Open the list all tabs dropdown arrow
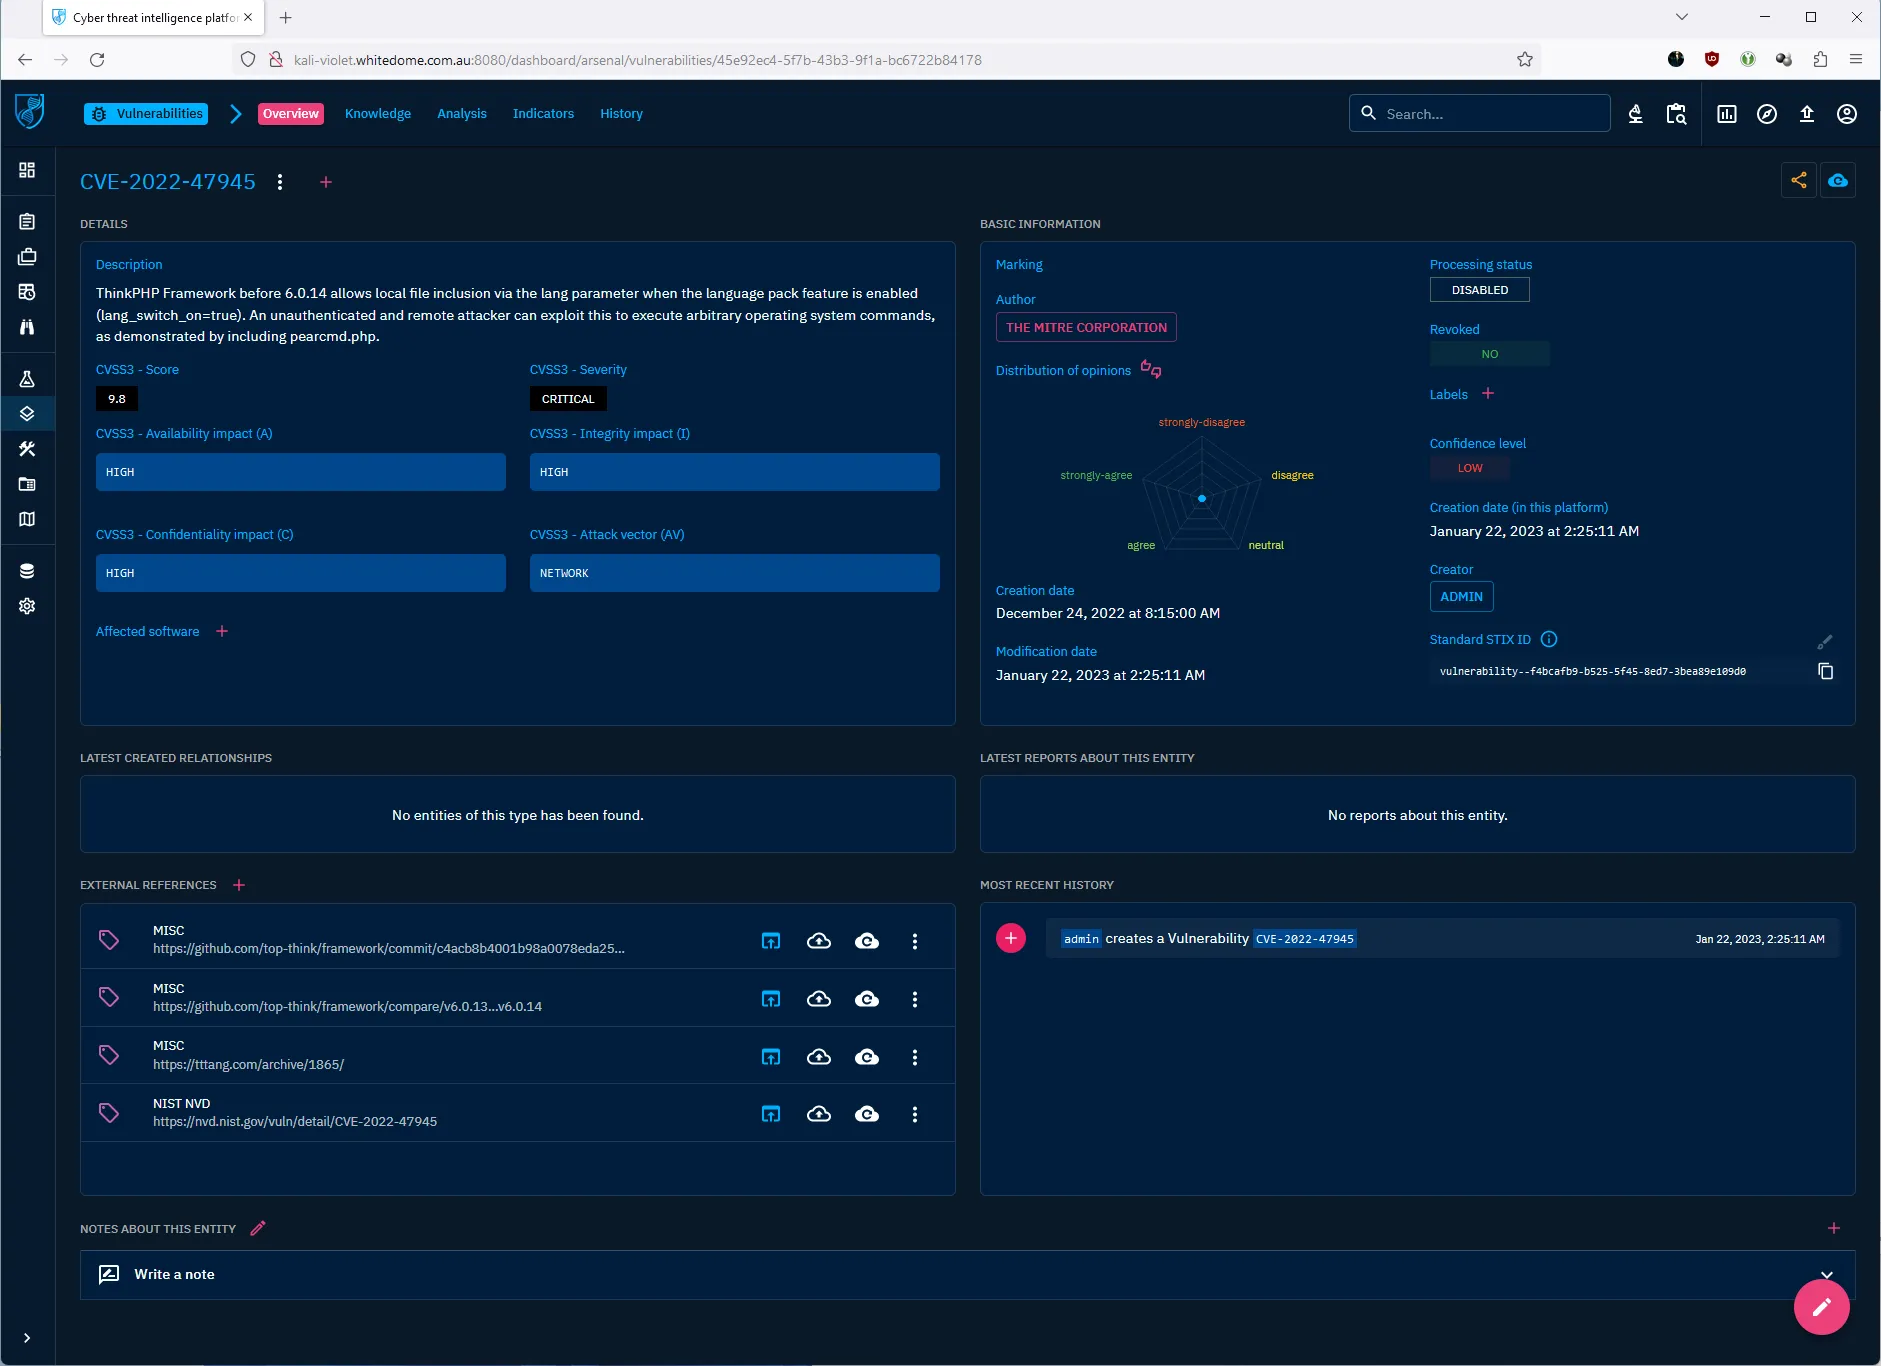The image size is (1881, 1366). (x=1682, y=17)
